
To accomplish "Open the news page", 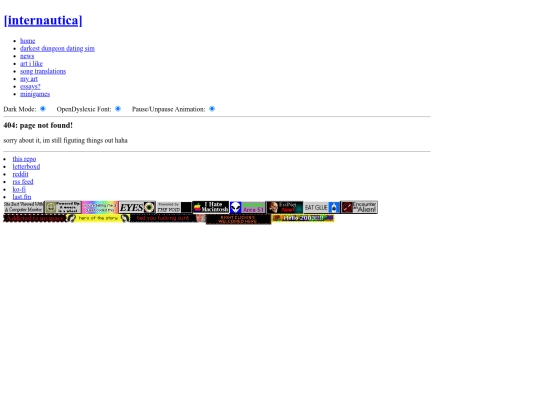I will (x=27, y=56).
